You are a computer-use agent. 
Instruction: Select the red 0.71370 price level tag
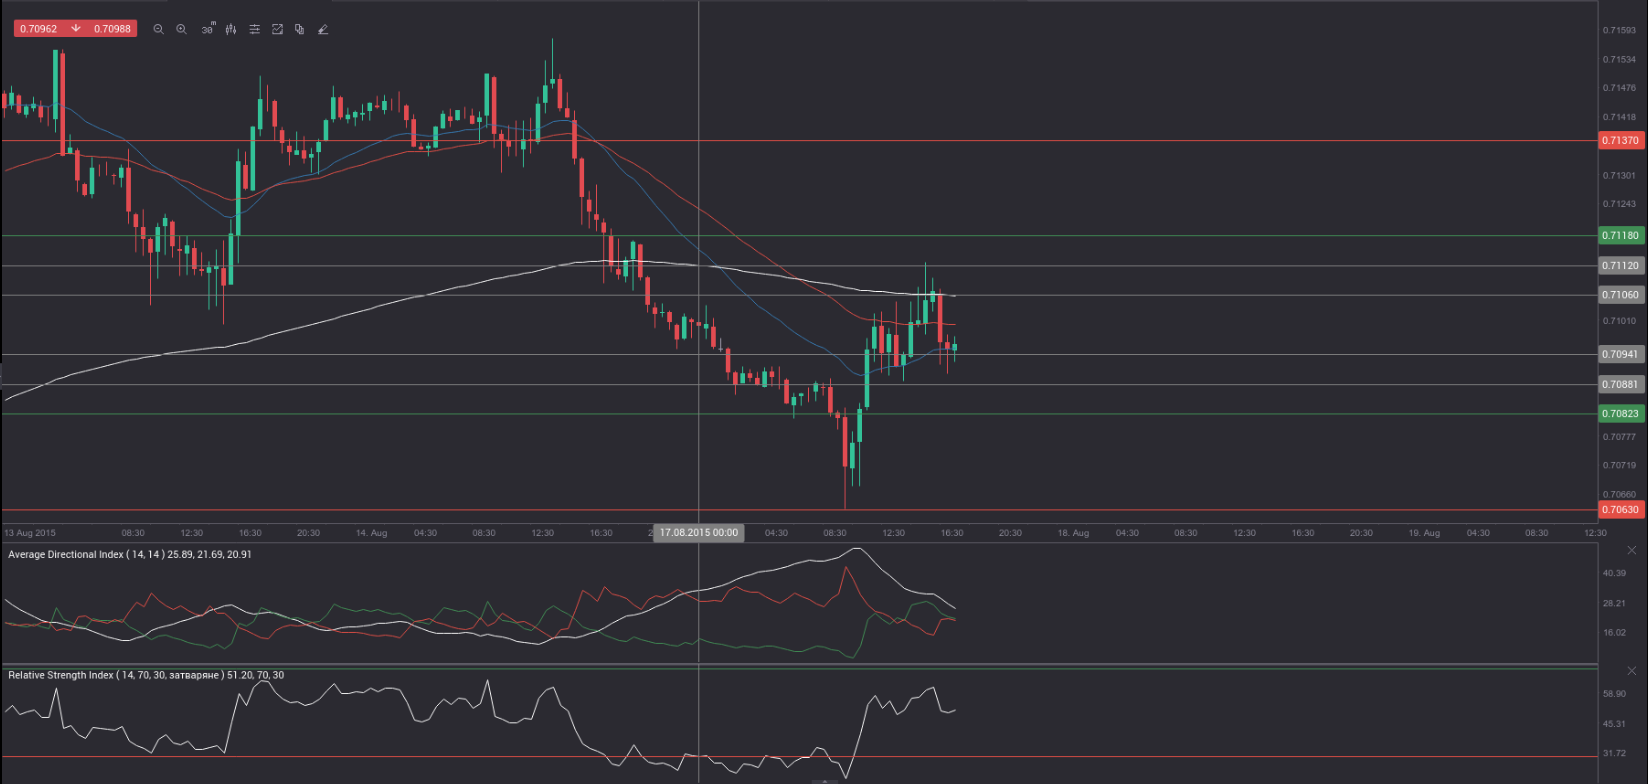point(1620,141)
